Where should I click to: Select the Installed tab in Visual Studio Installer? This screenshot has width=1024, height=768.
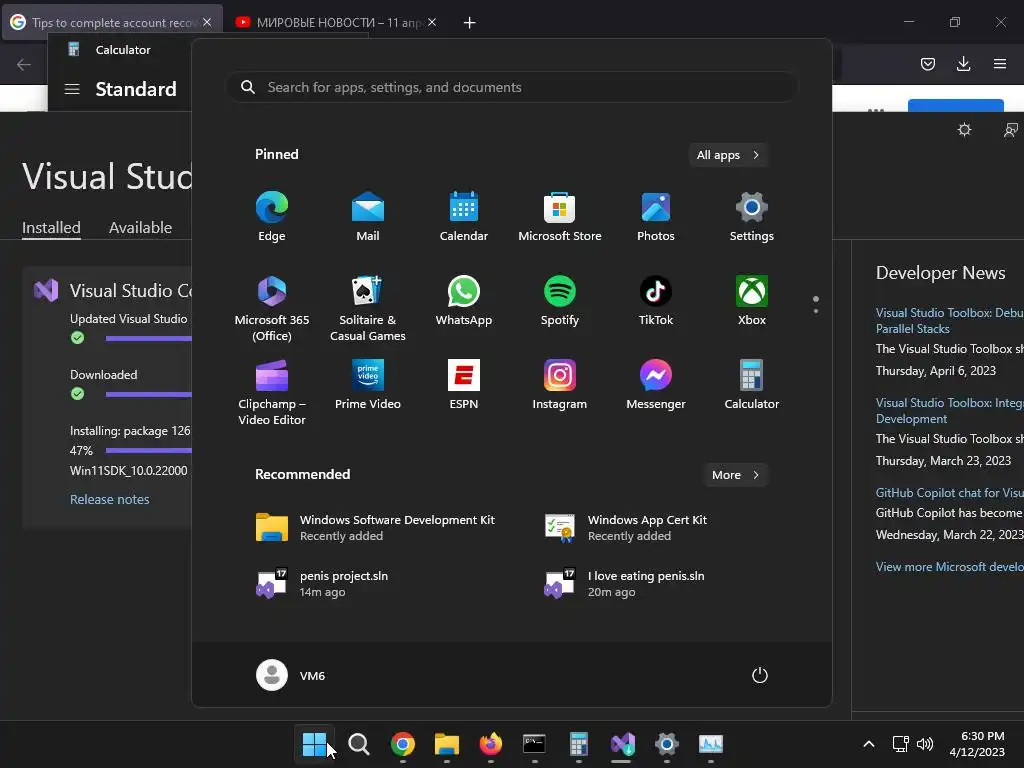[x=51, y=227]
